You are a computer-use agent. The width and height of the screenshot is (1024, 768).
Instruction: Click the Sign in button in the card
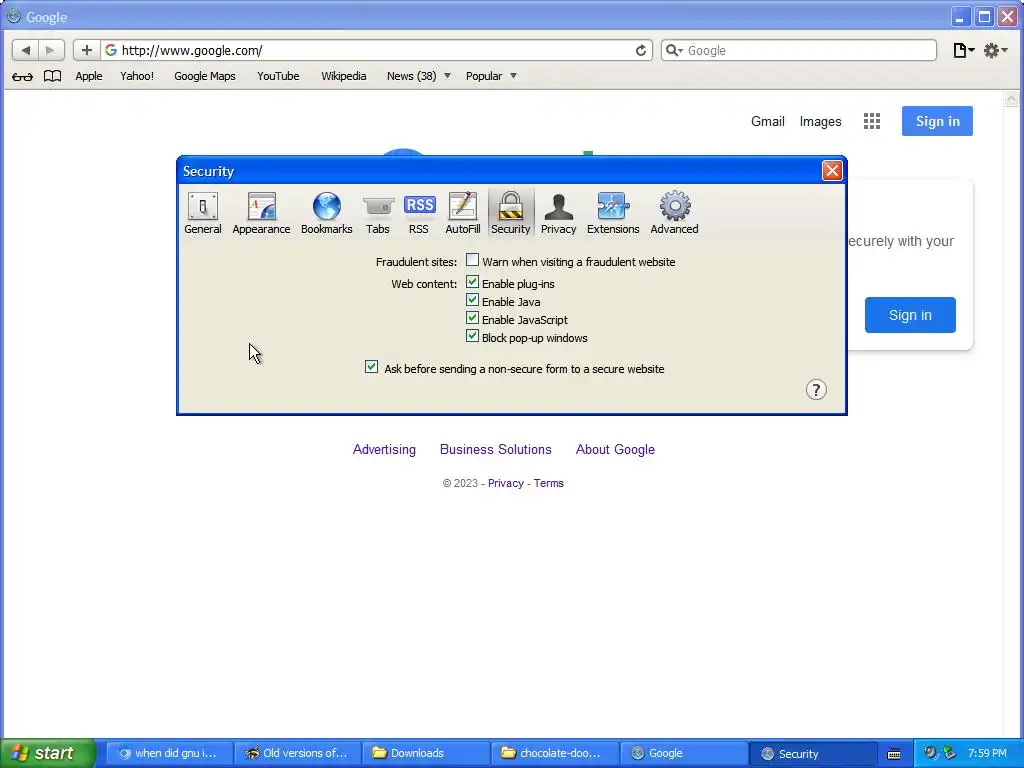click(910, 315)
